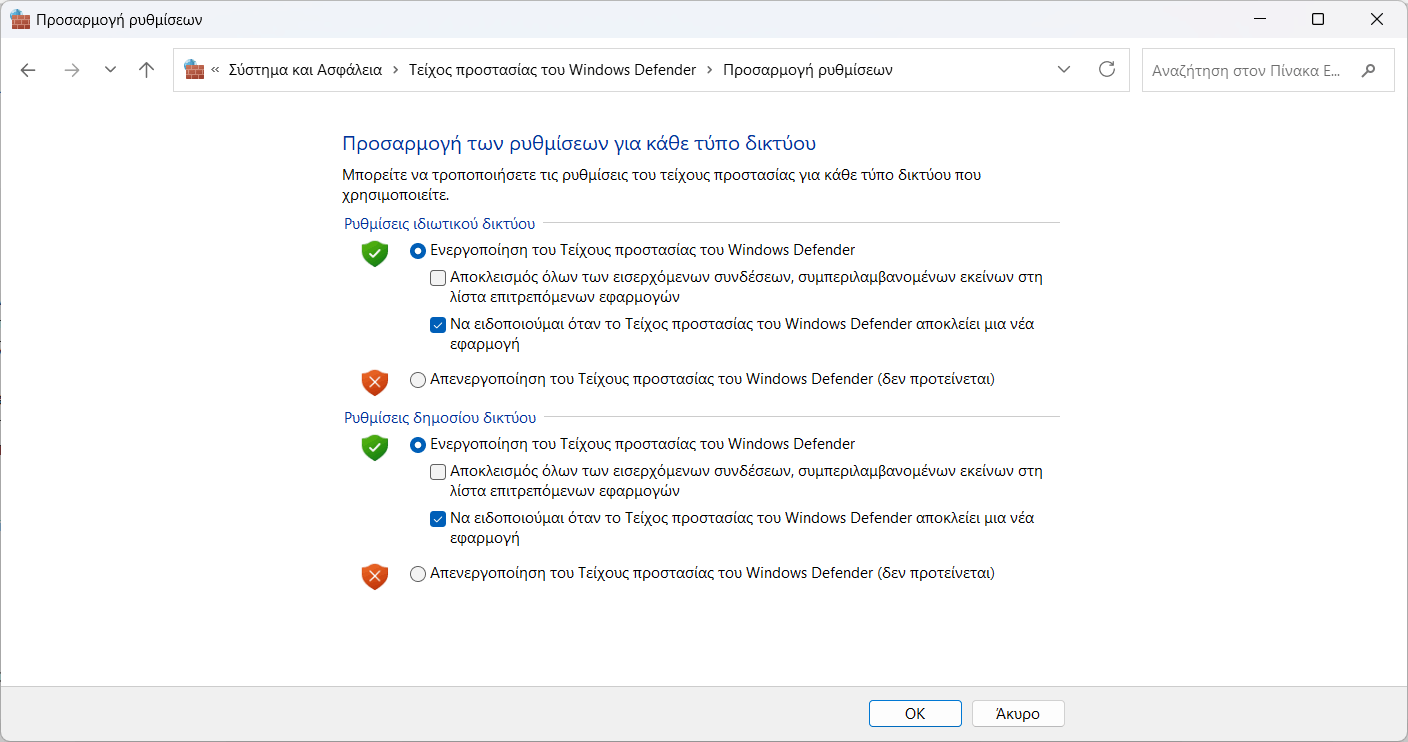Viewport: 1408px width, 742px height.
Task: Click the window title bar firewall icon
Action: 20,19
